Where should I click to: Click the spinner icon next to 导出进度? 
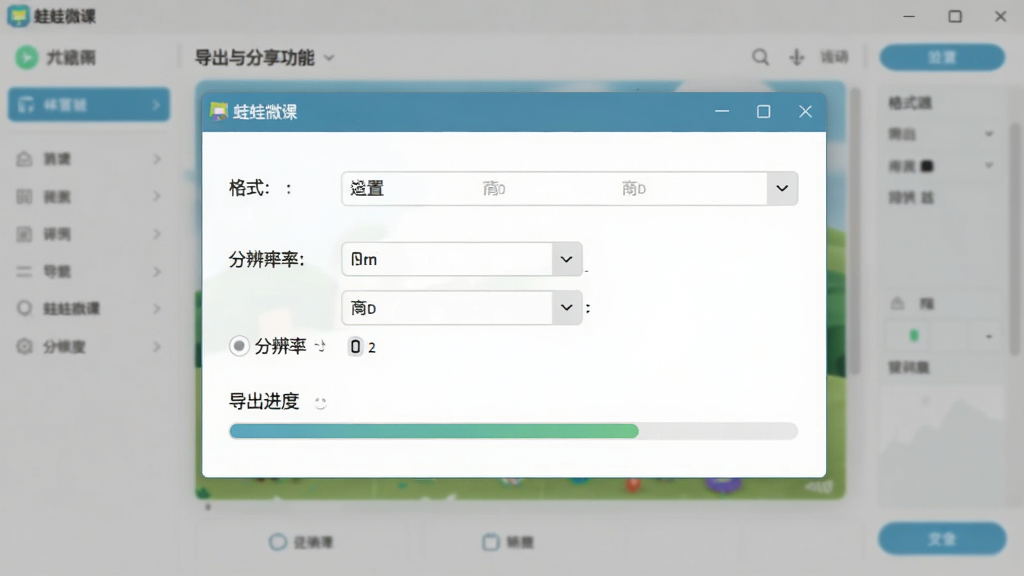coord(320,402)
